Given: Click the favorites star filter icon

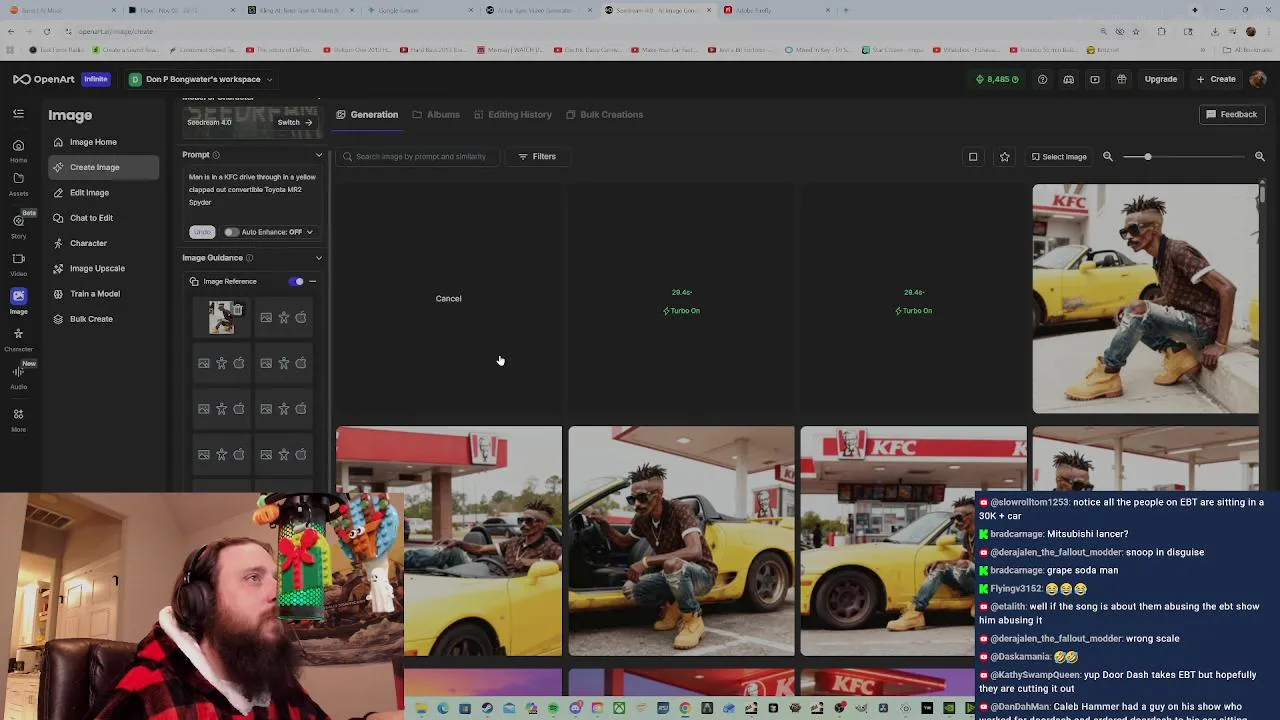Looking at the screenshot, I should 1005,156.
